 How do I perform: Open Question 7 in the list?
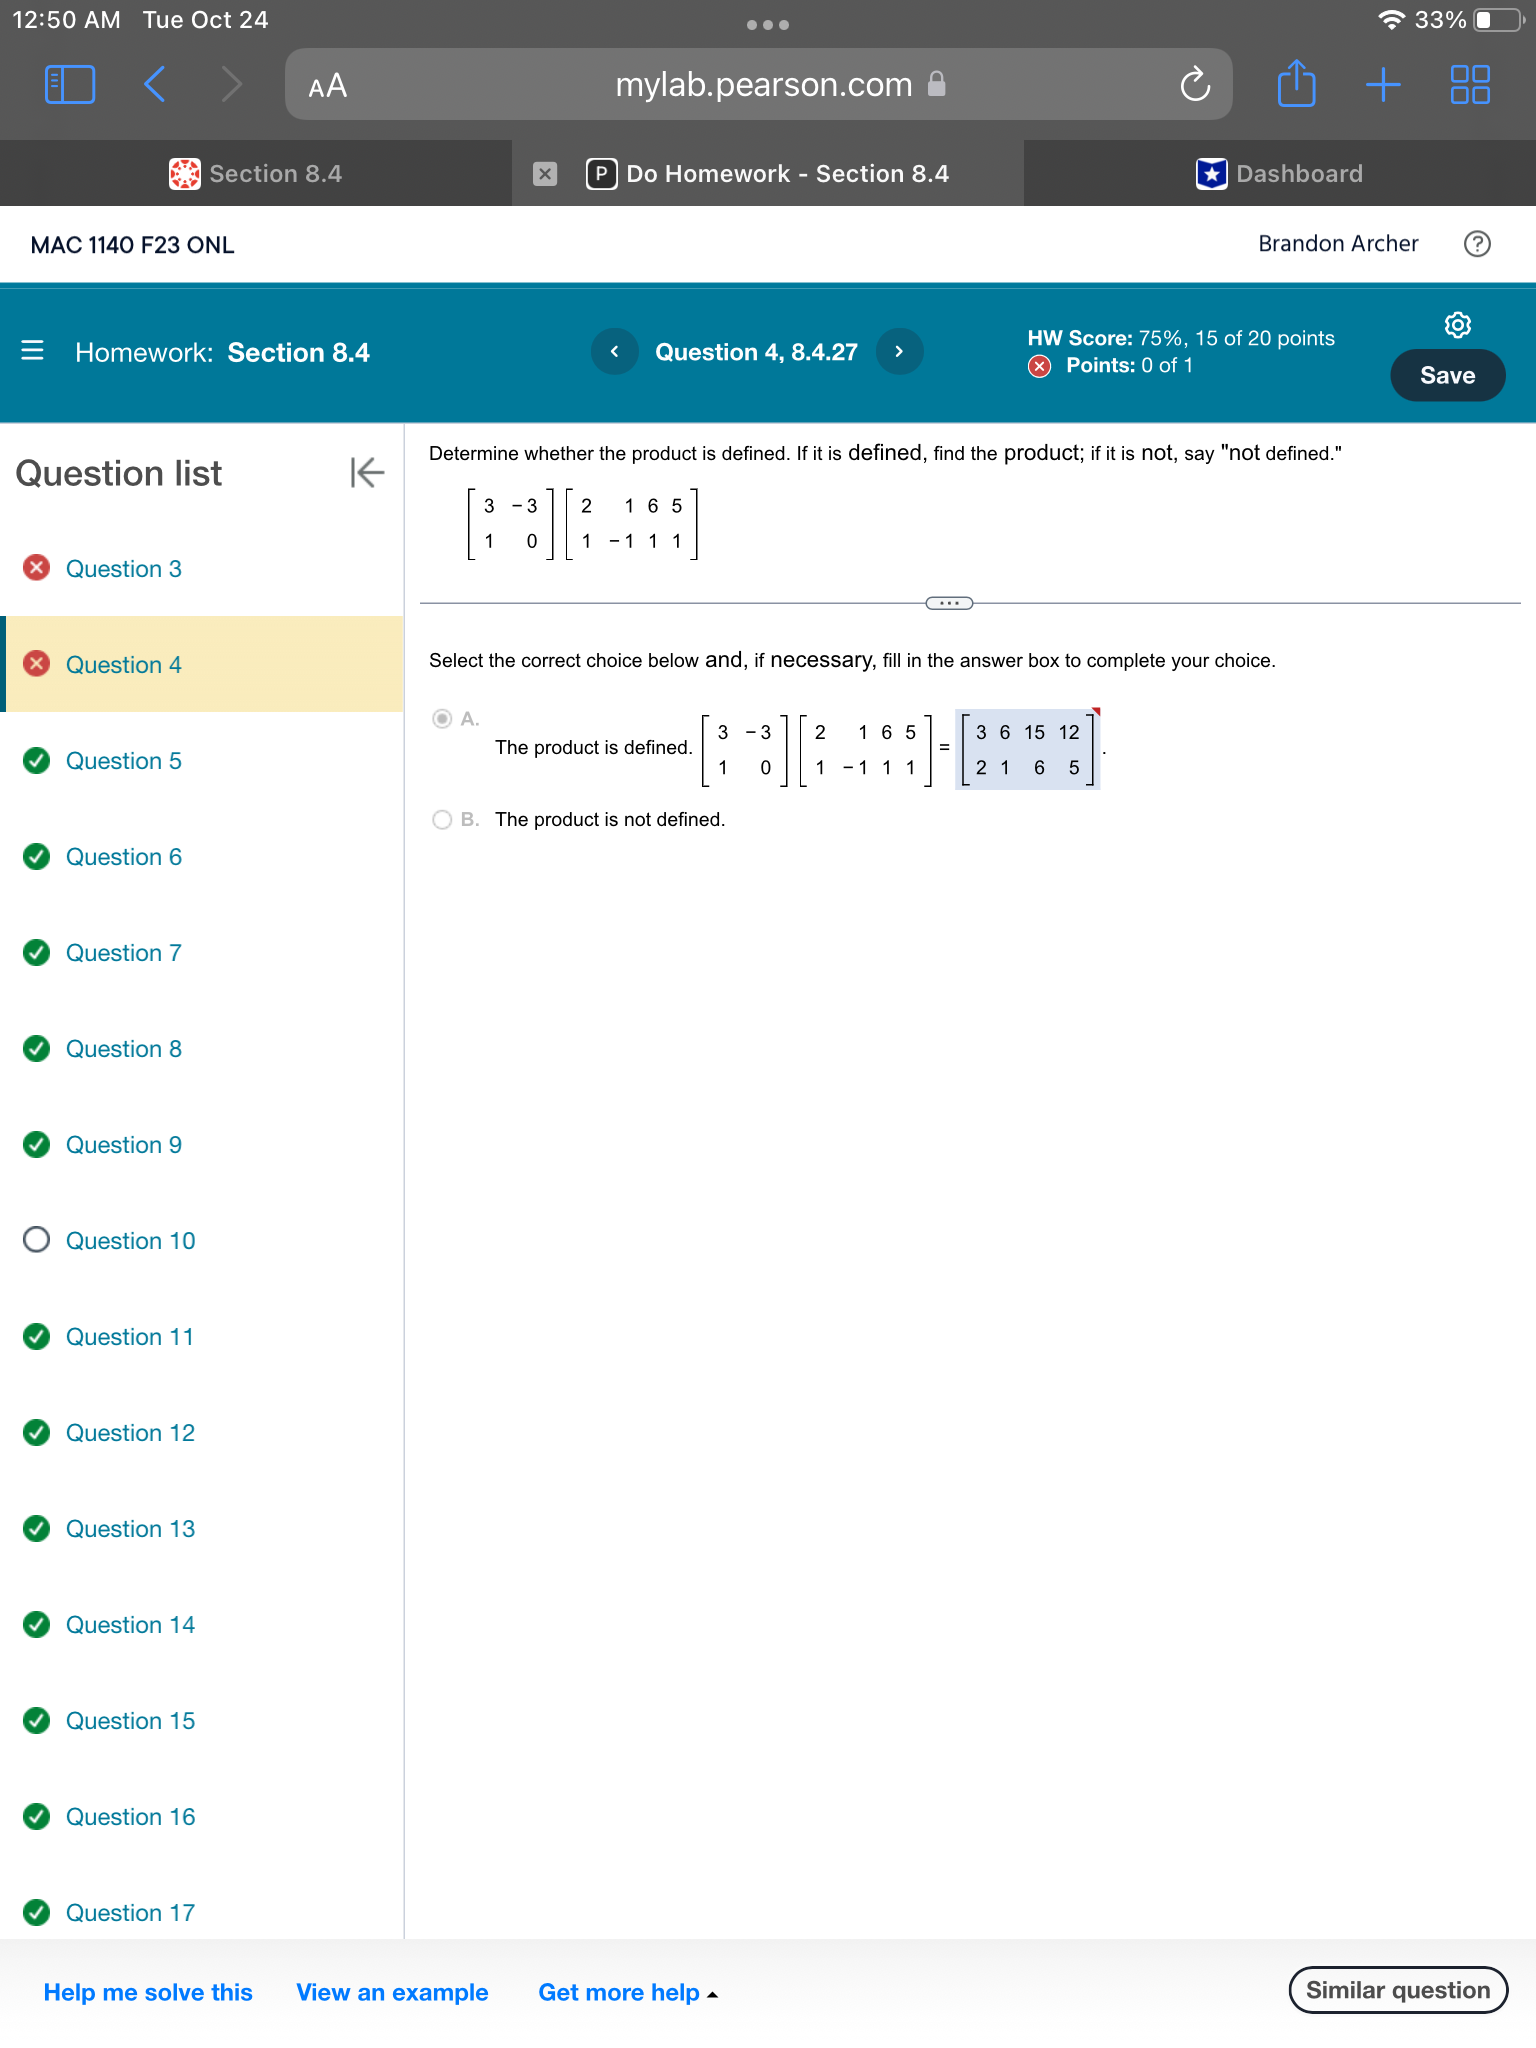point(202,952)
